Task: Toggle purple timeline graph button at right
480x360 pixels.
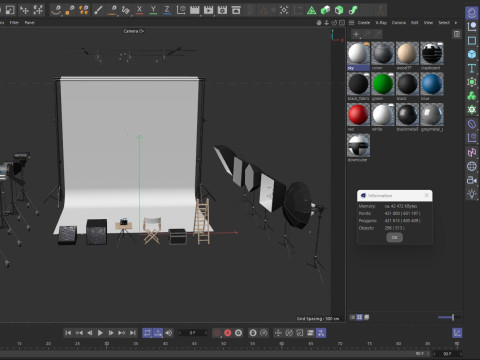Action: [x=457, y=333]
